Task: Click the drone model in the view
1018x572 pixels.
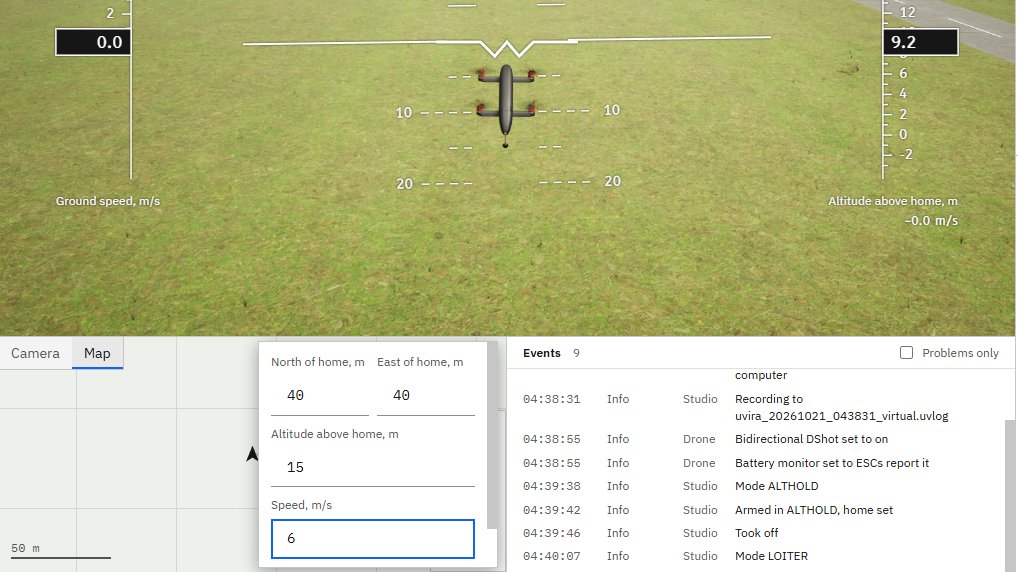Action: pos(506,106)
